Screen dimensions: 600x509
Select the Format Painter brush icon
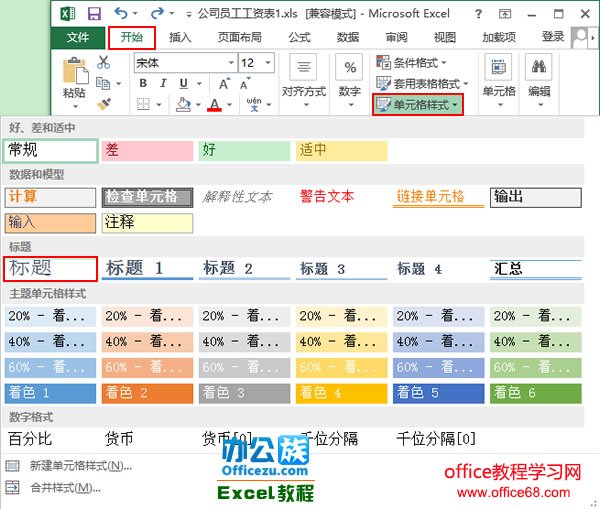point(104,104)
